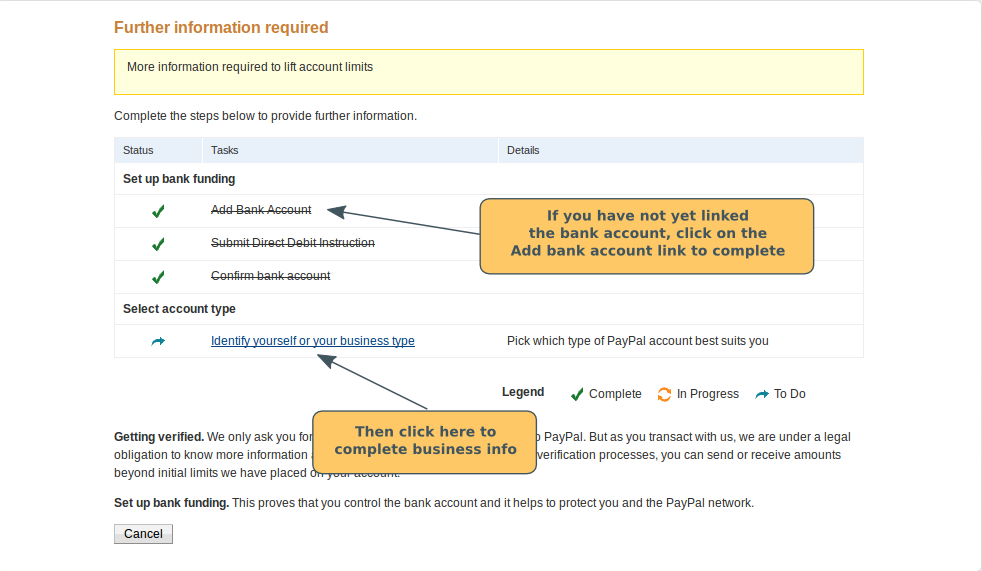This screenshot has width=982, height=571.
Task: Click the To Do label in the Legend
Action: coord(790,394)
